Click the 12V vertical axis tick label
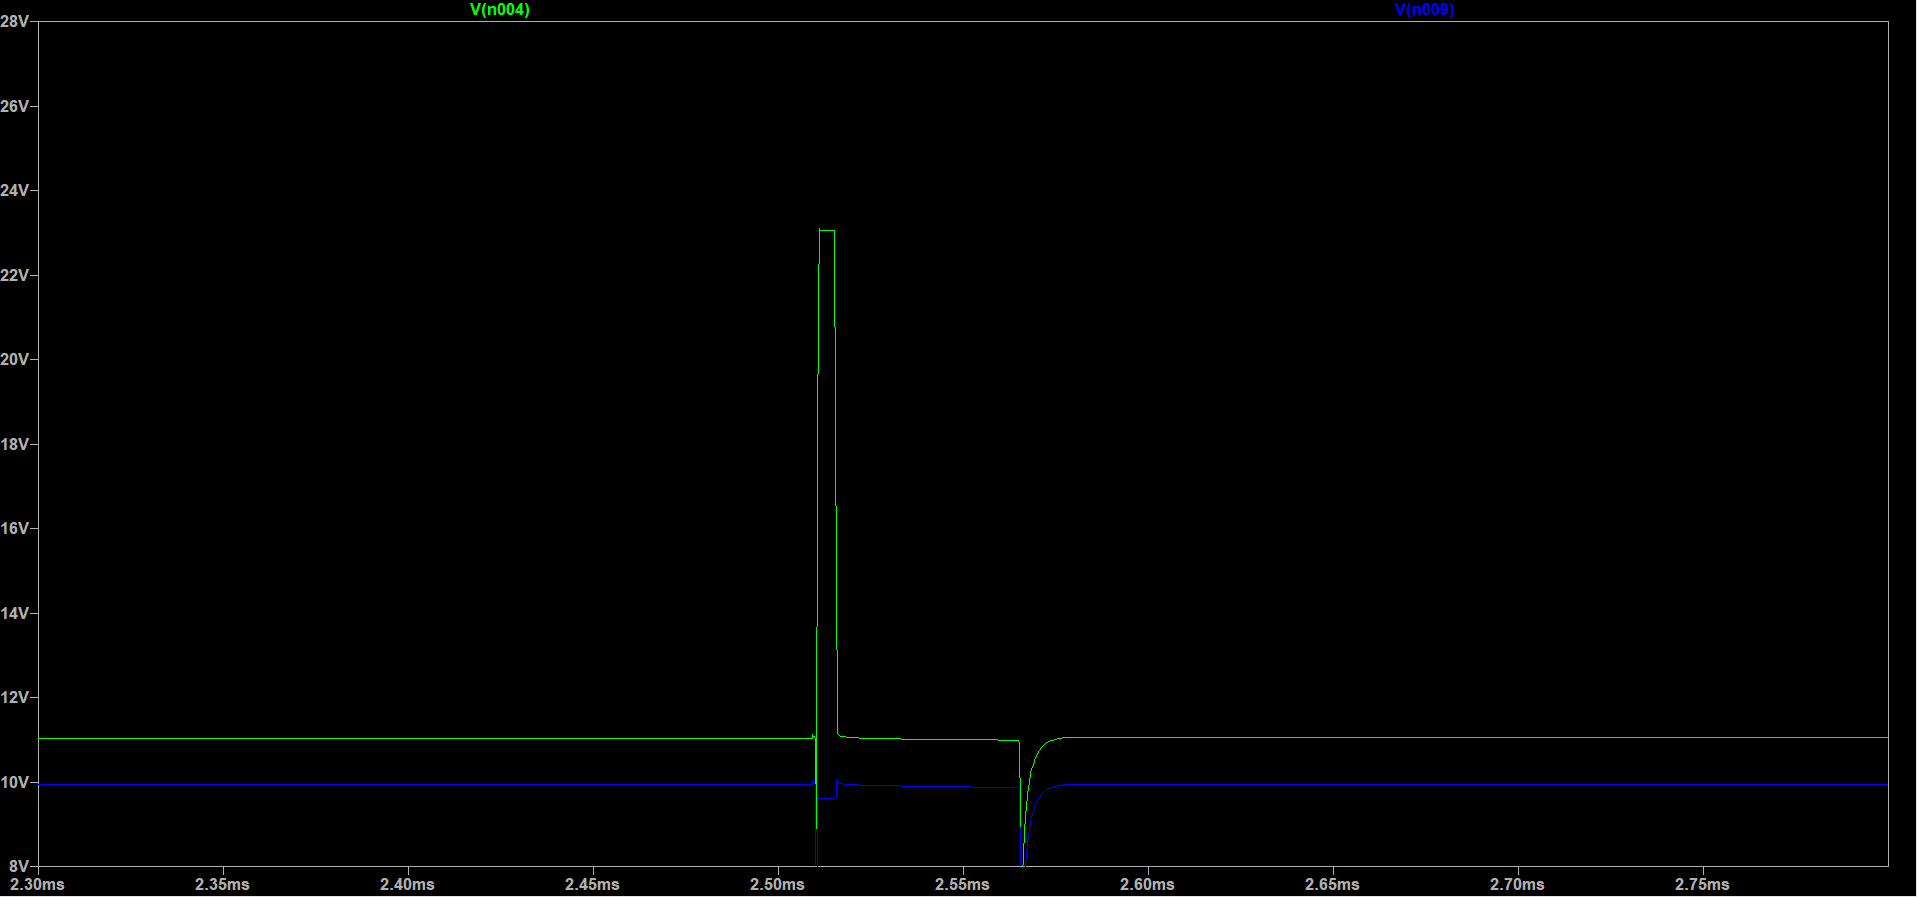 tap(14, 697)
